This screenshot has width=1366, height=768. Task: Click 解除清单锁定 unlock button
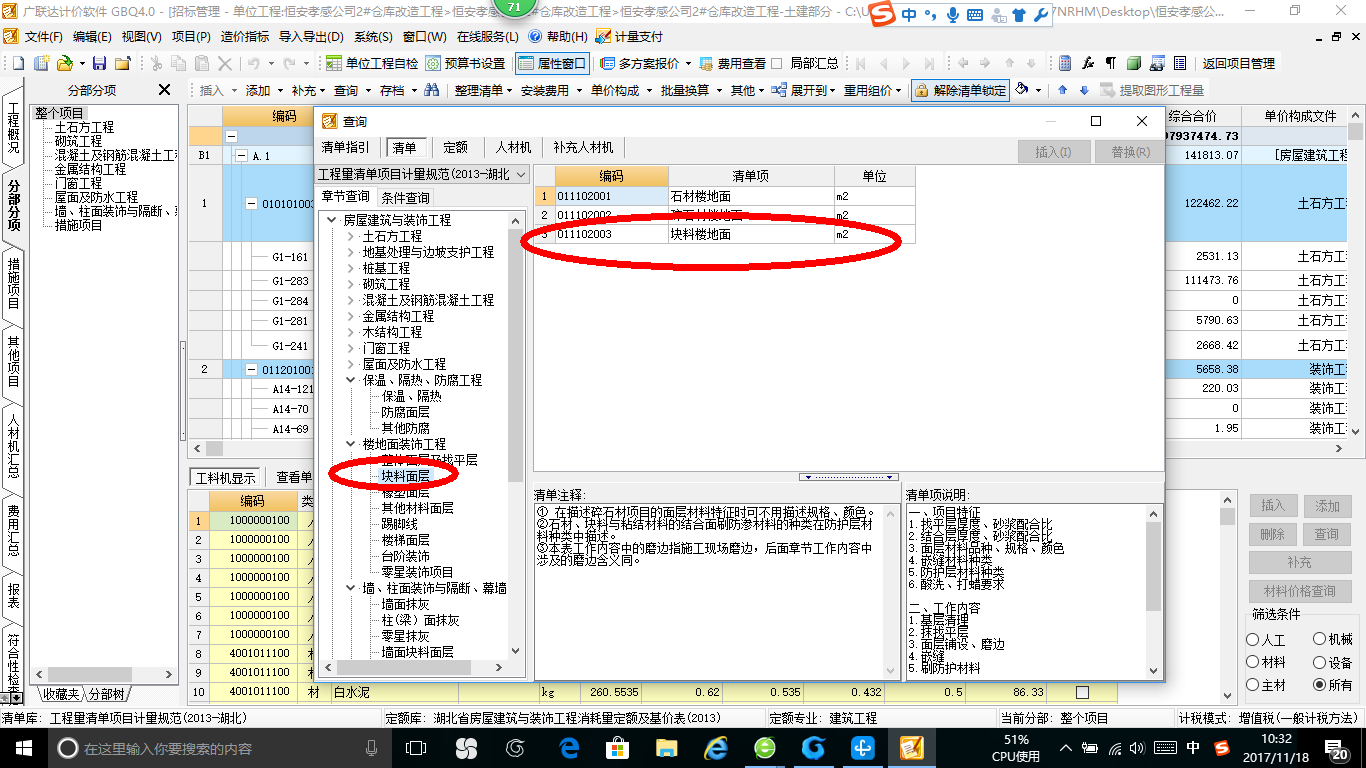coord(960,90)
